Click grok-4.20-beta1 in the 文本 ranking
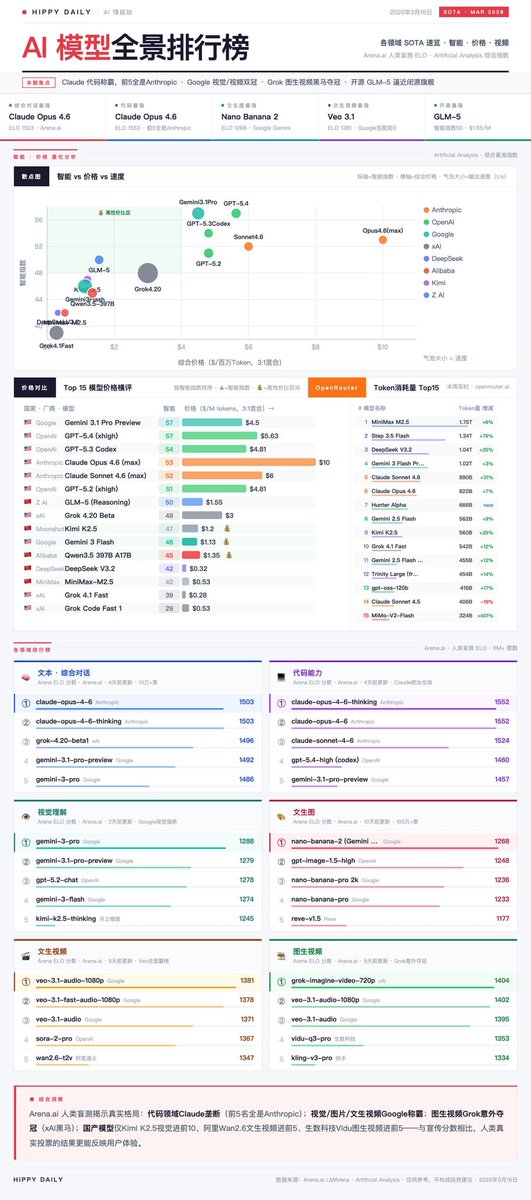 62,741
